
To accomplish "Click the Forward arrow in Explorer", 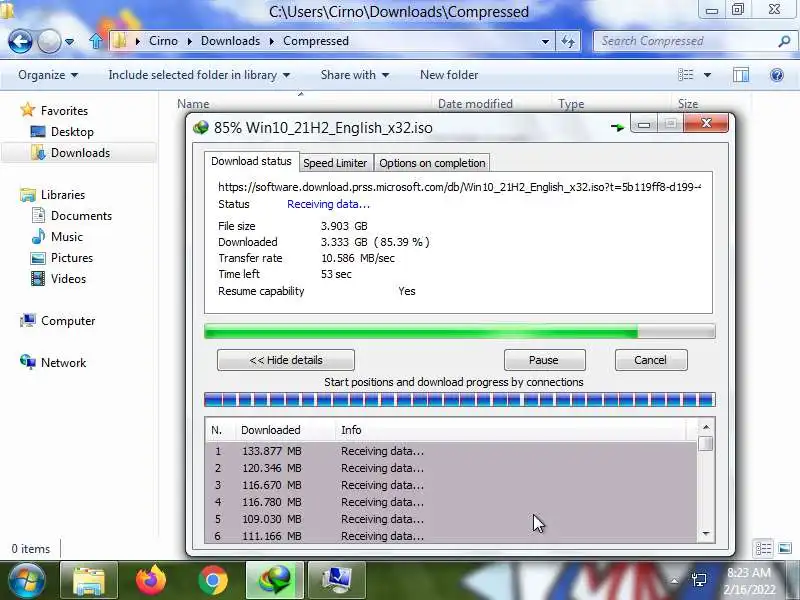I will pyautogui.click(x=48, y=41).
